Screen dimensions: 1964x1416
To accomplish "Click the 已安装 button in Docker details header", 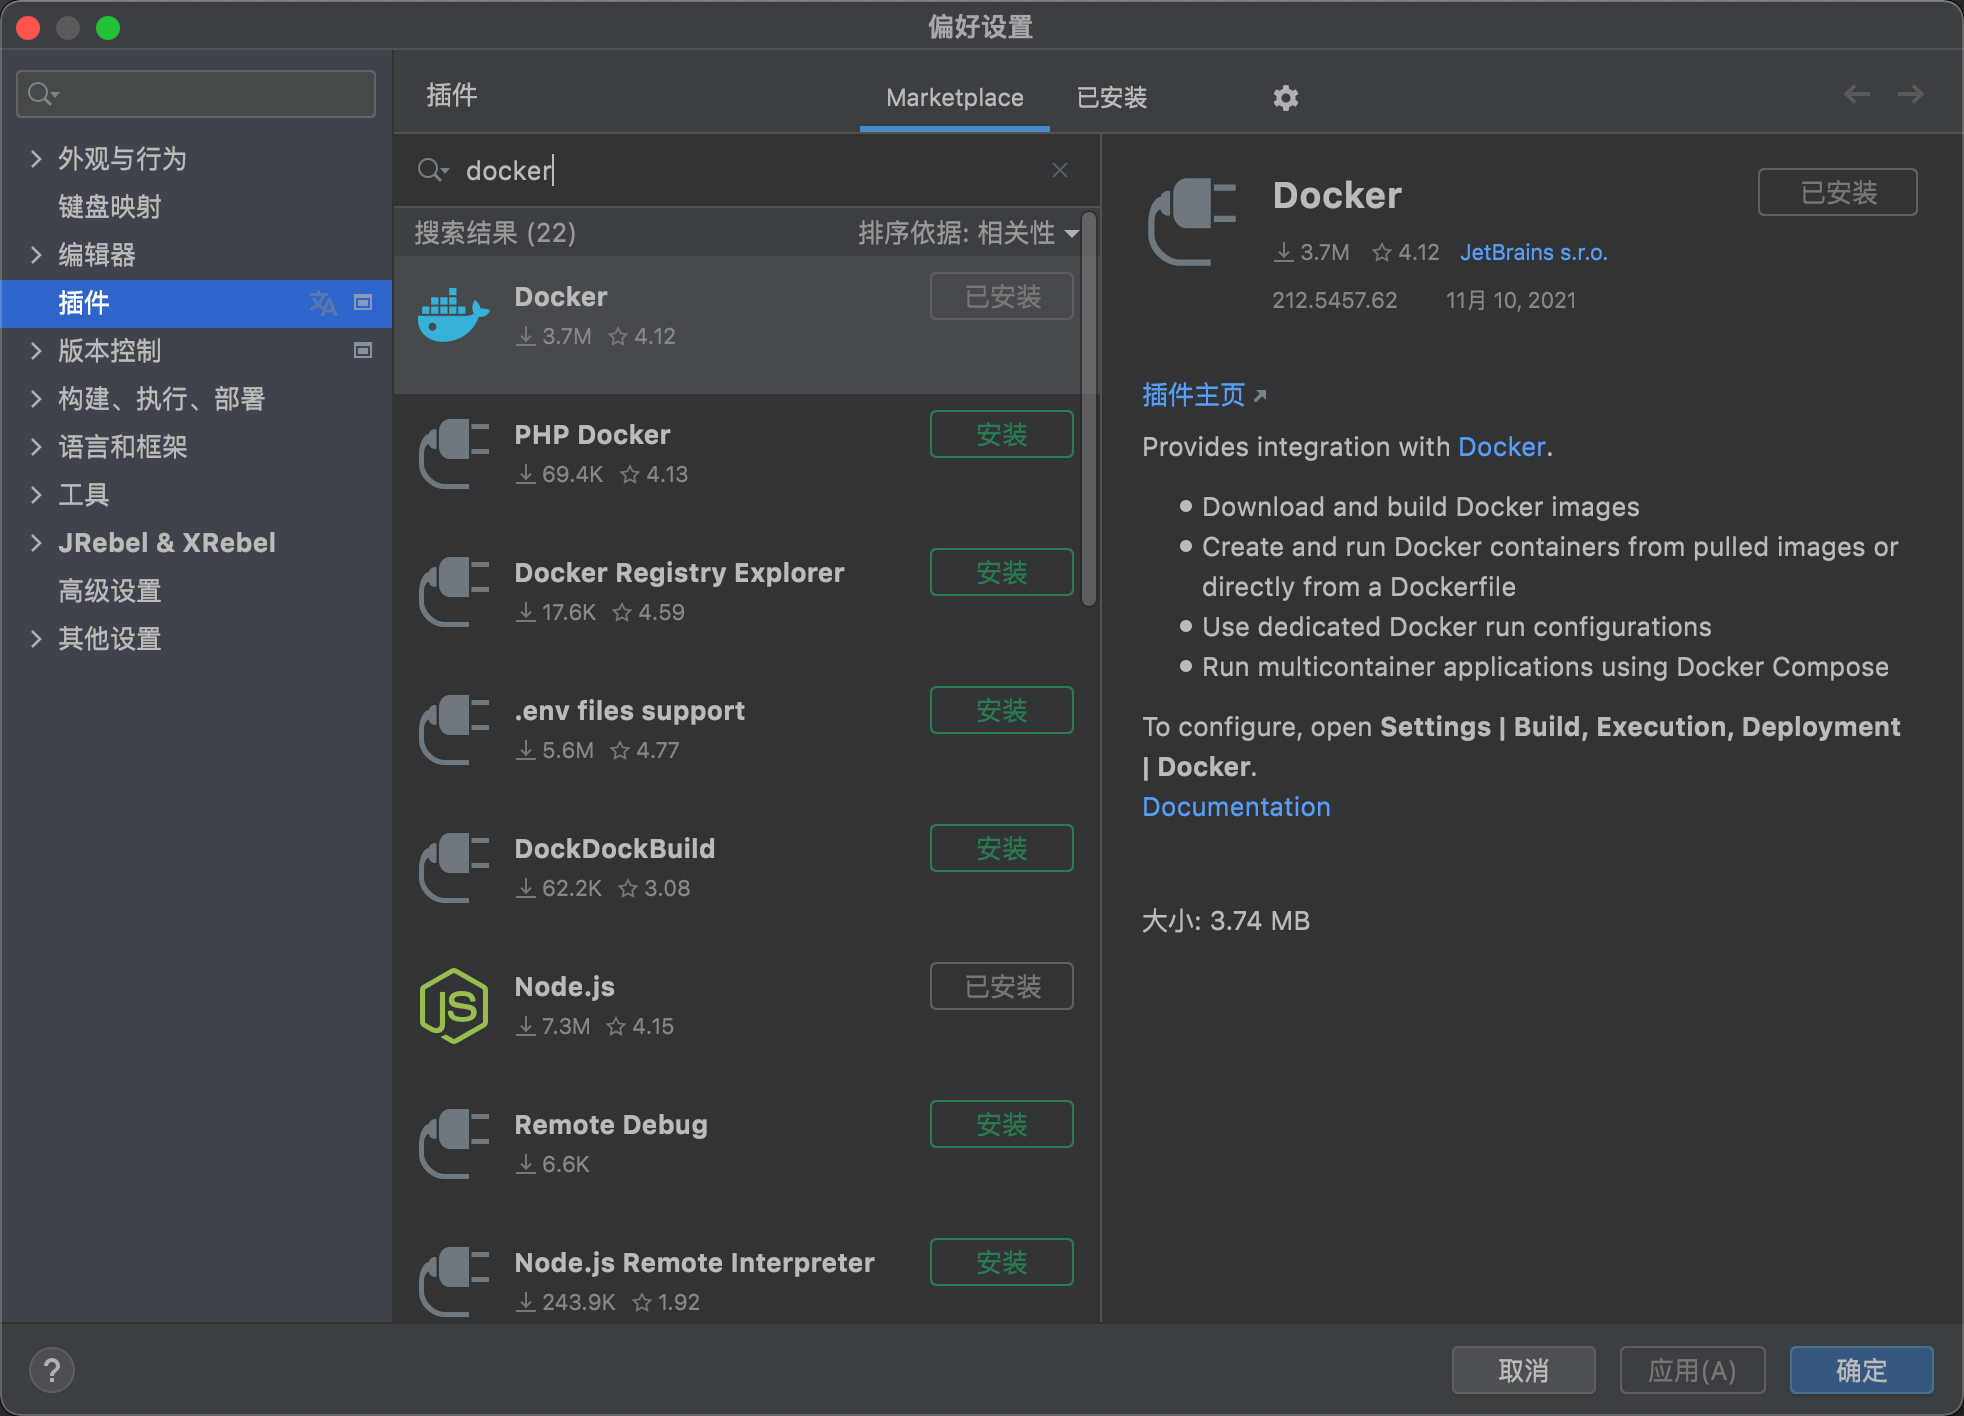I will (1838, 192).
